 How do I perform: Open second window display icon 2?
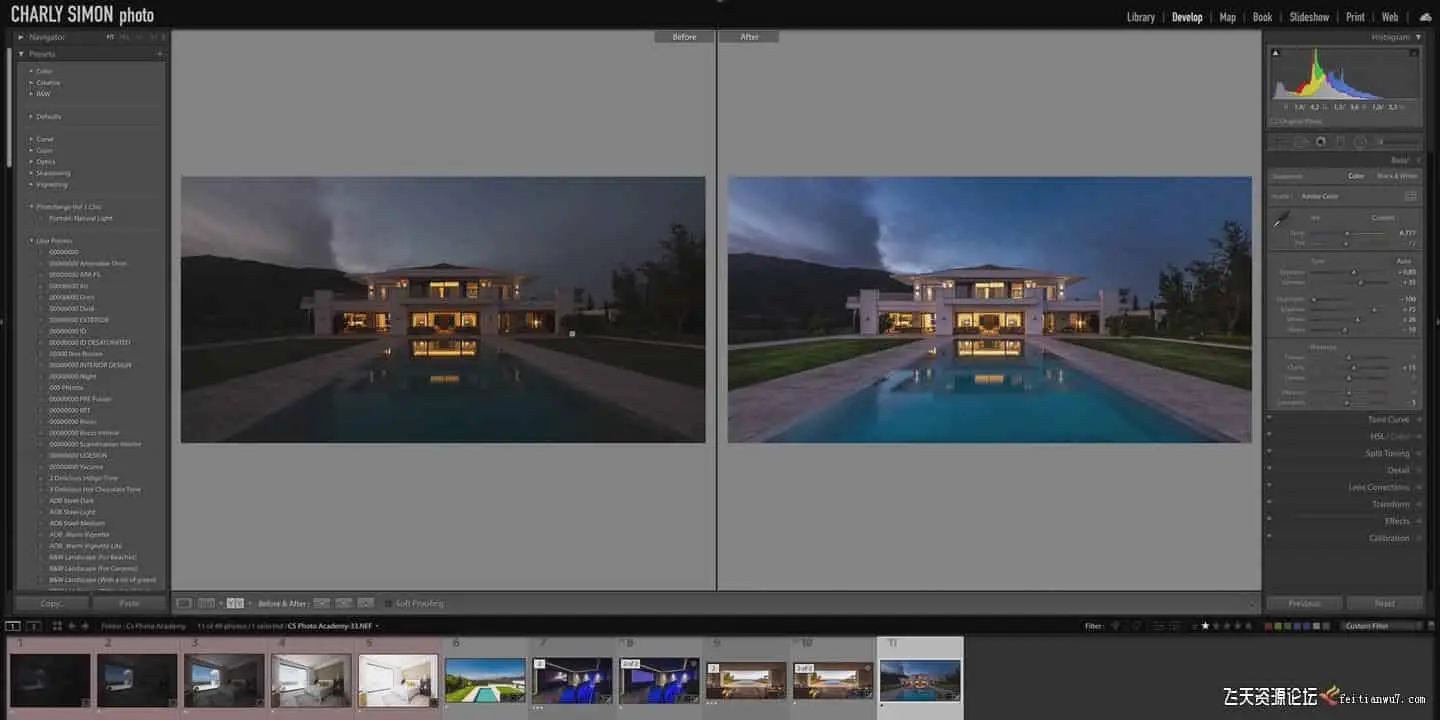tap(33, 626)
